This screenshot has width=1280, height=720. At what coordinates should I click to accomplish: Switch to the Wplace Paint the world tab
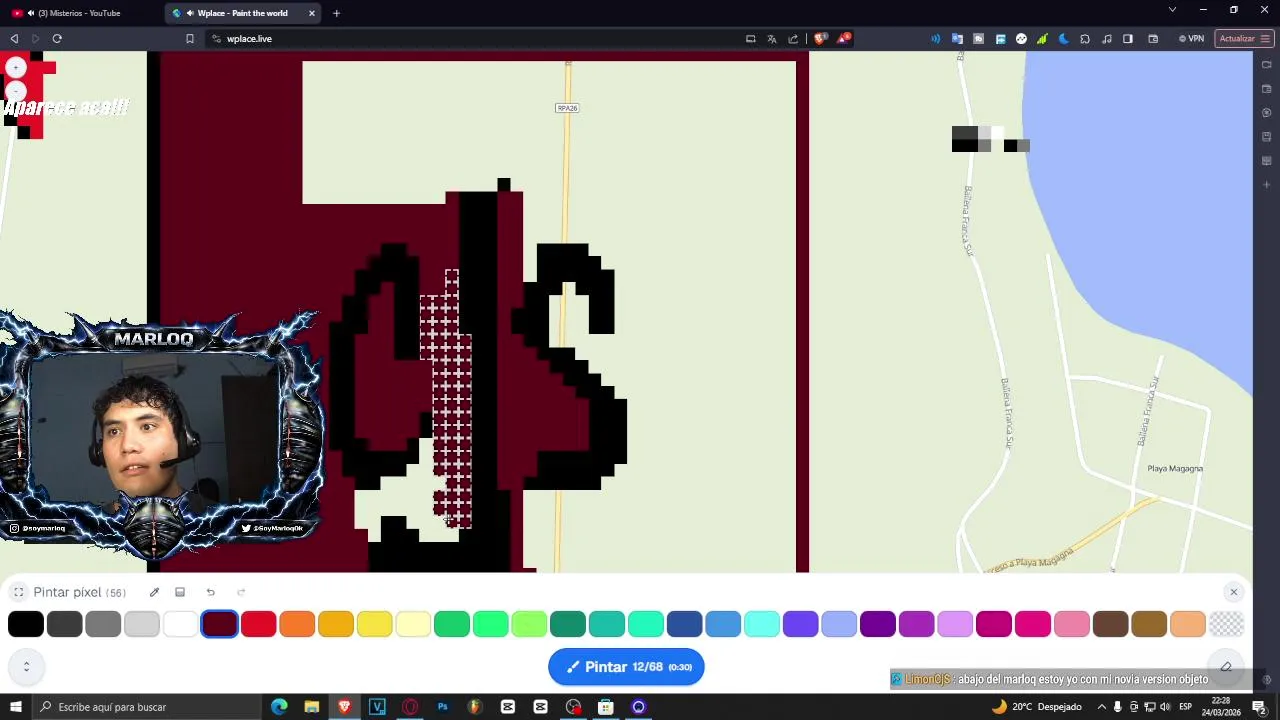pyautogui.click(x=242, y=13)
